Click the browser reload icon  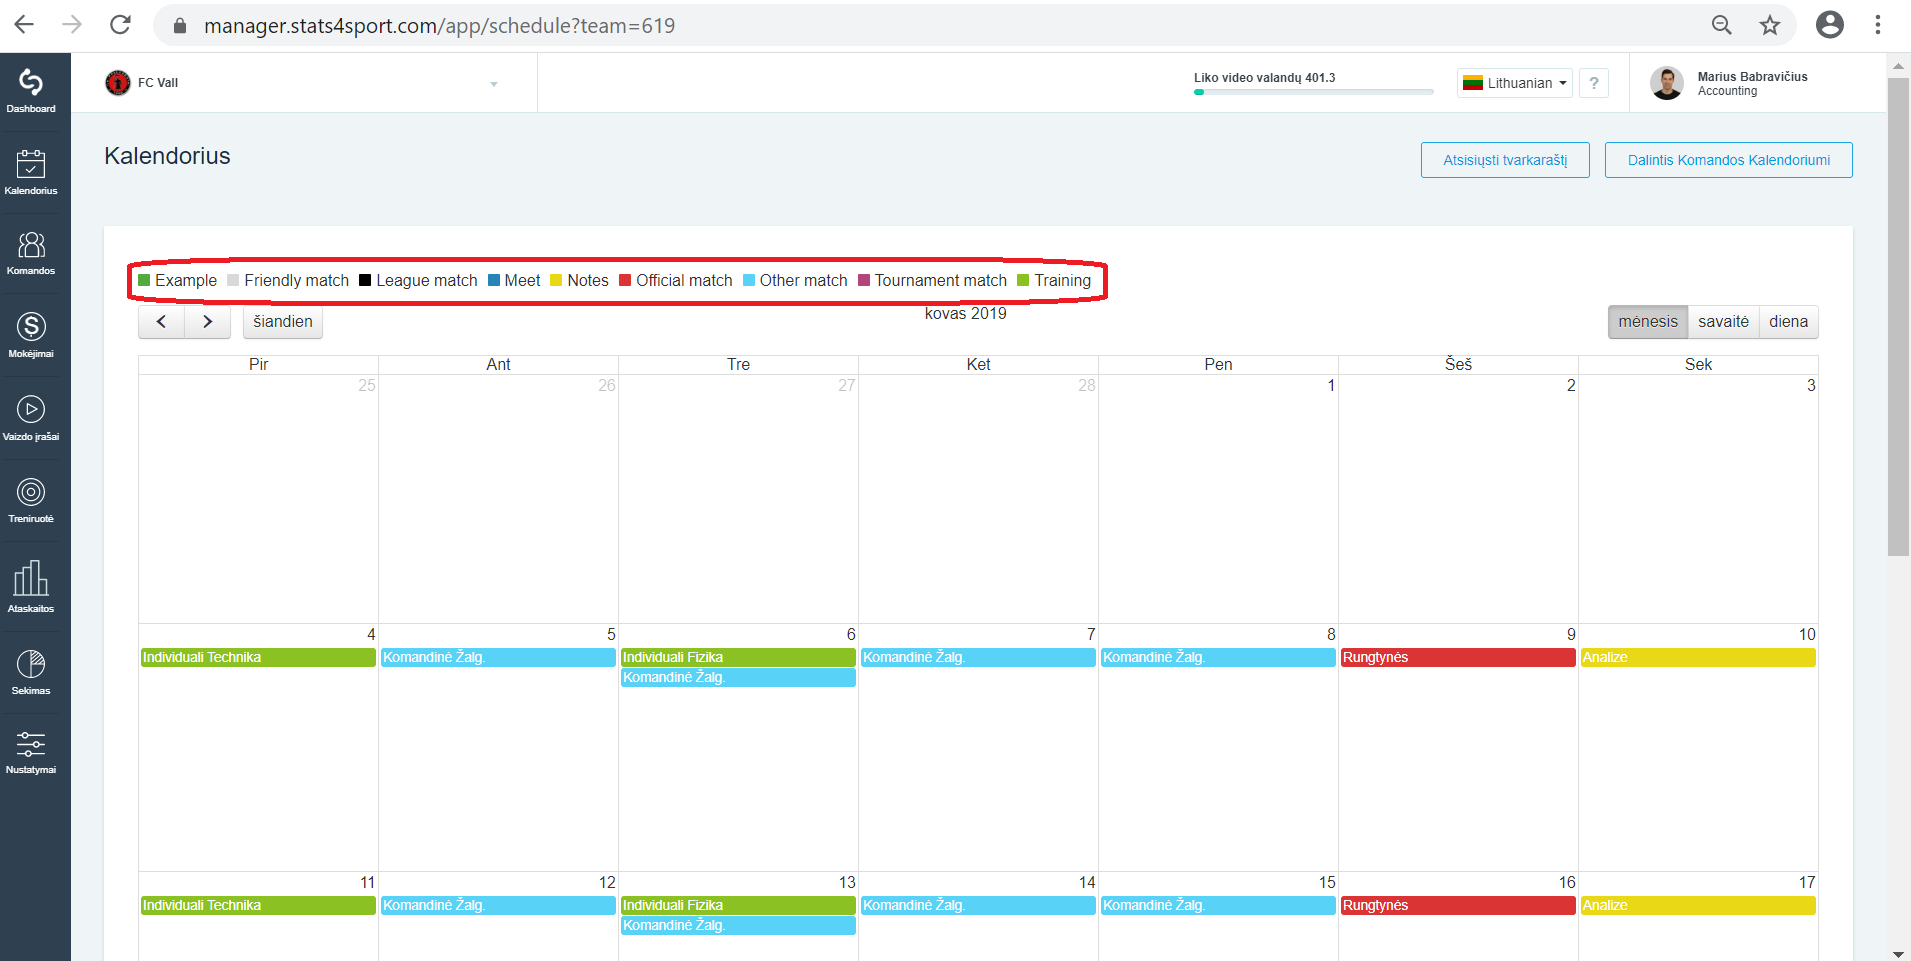[120, 25]
